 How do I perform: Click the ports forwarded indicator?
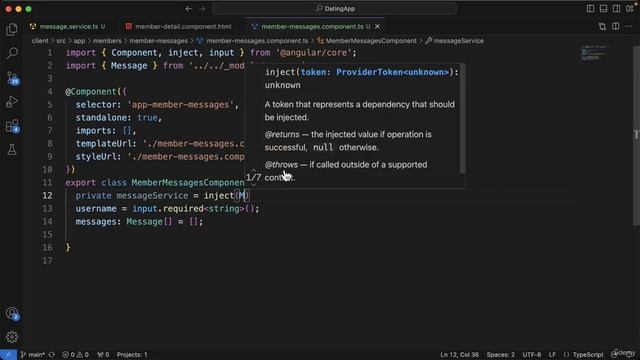coord(103,355)
